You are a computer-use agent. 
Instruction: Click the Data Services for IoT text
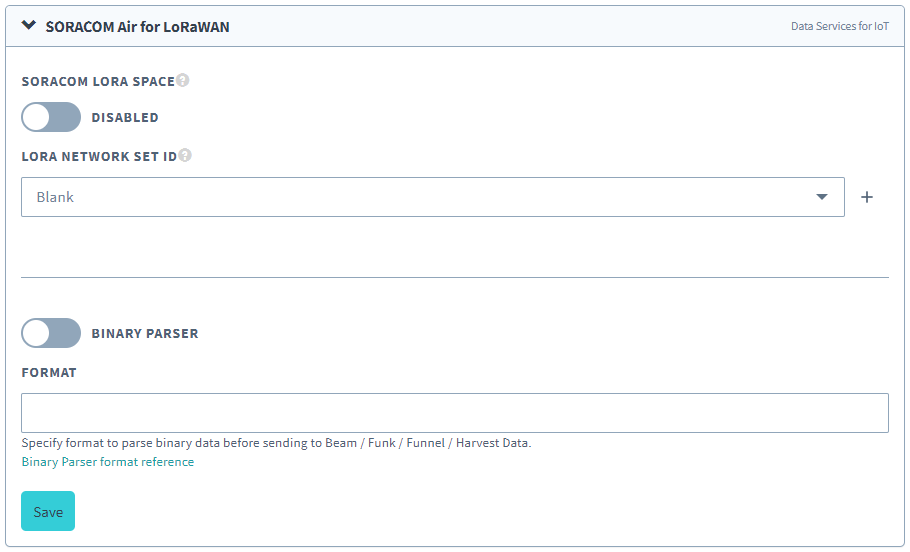(x=839, y=27)
